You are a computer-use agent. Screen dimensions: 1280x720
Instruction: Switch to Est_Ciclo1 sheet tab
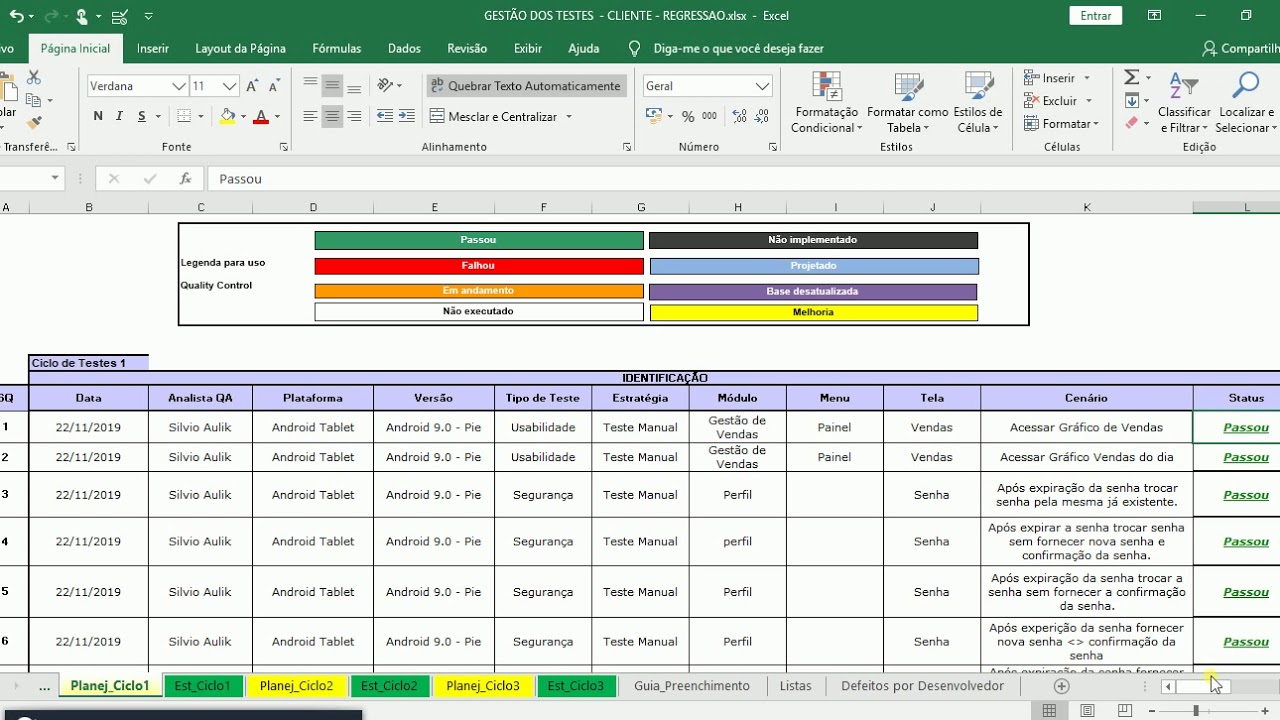[x=202, y=686]
